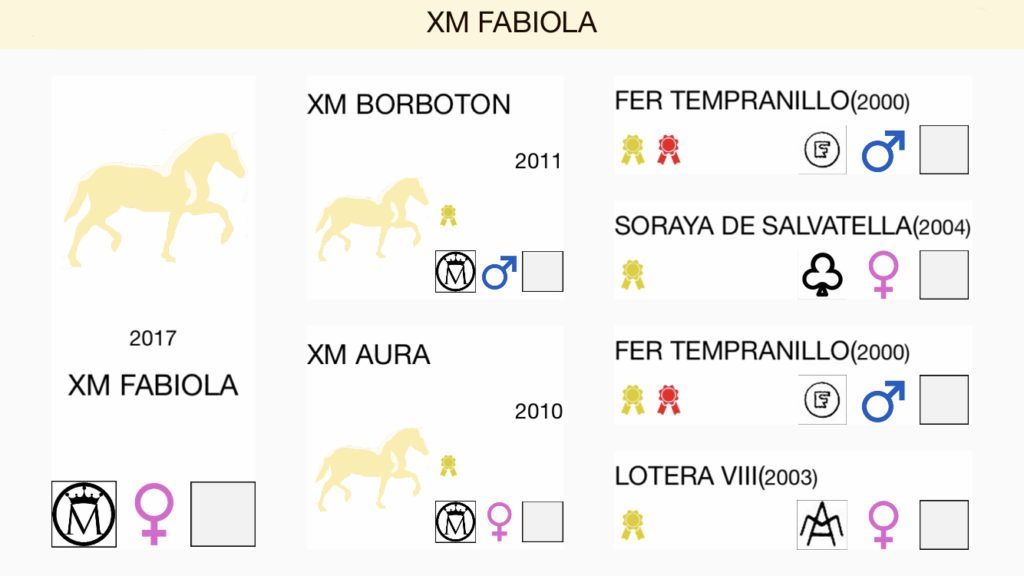
Task: Click the large horse silhouette above XM FABIOLA
Action: 155,199
